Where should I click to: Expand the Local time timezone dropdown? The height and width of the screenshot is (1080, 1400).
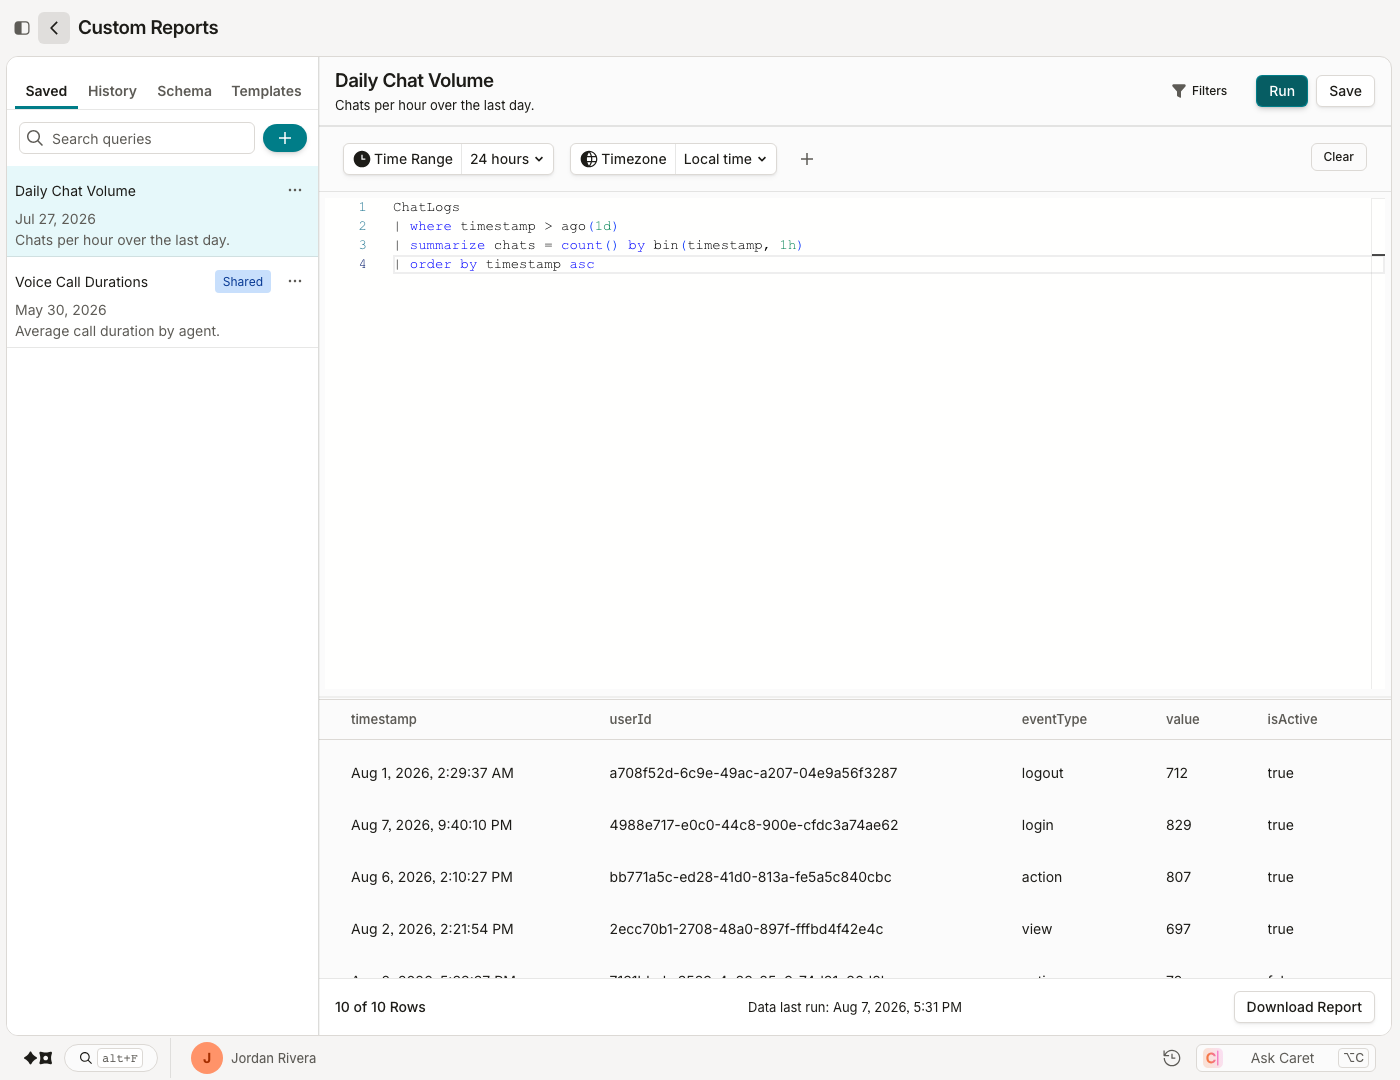726,159
